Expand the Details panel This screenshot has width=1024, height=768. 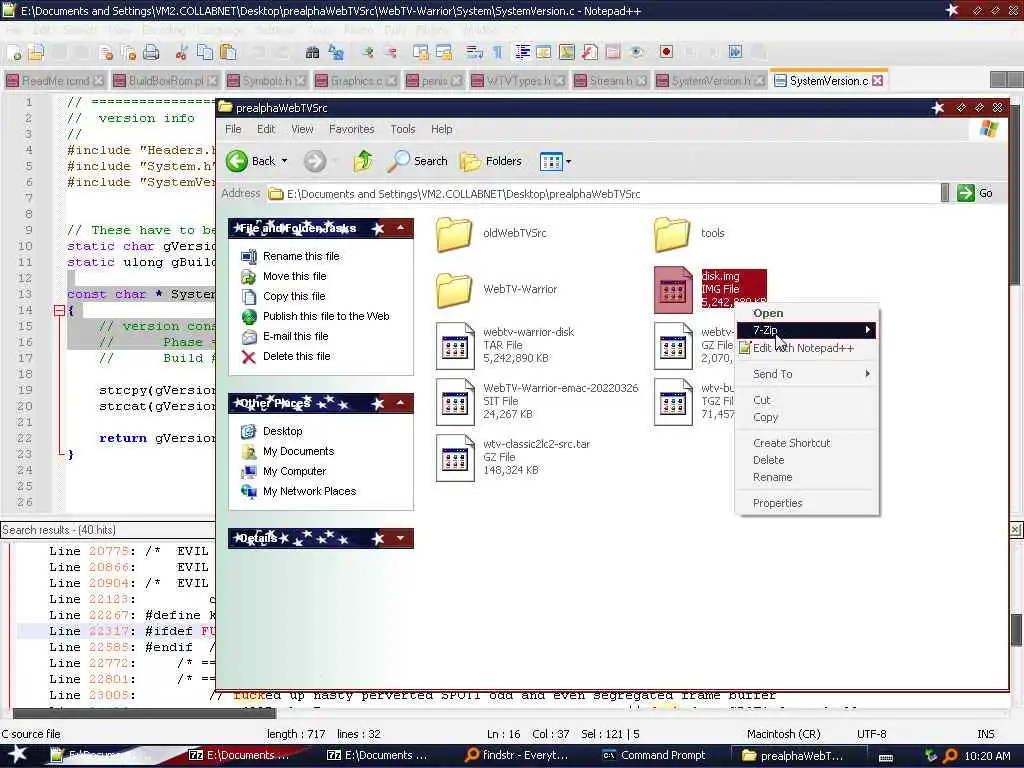(x=400, y=538)
